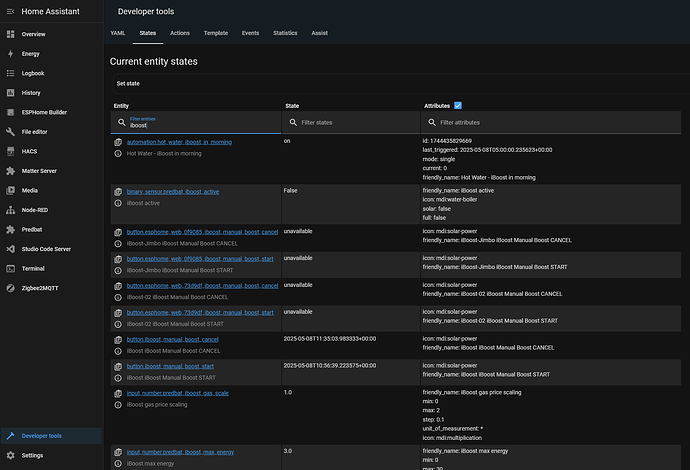This screenshot has height=470, width=690.
Task: Select the state 2025-05-08T11:35:03.983333+00:00
Action: point(330,339)
